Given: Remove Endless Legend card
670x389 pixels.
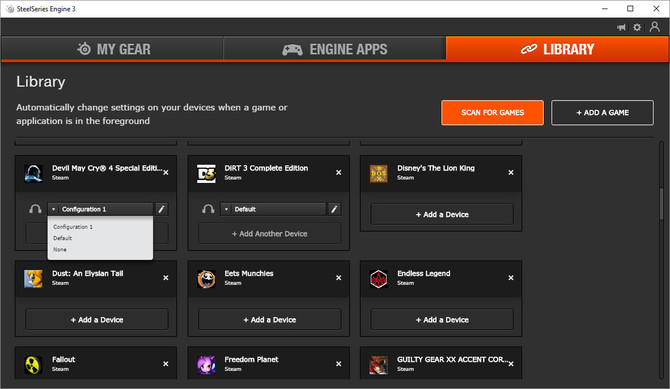Looking at the screenshot, I should pyautogui.click(x=511, y=277).
